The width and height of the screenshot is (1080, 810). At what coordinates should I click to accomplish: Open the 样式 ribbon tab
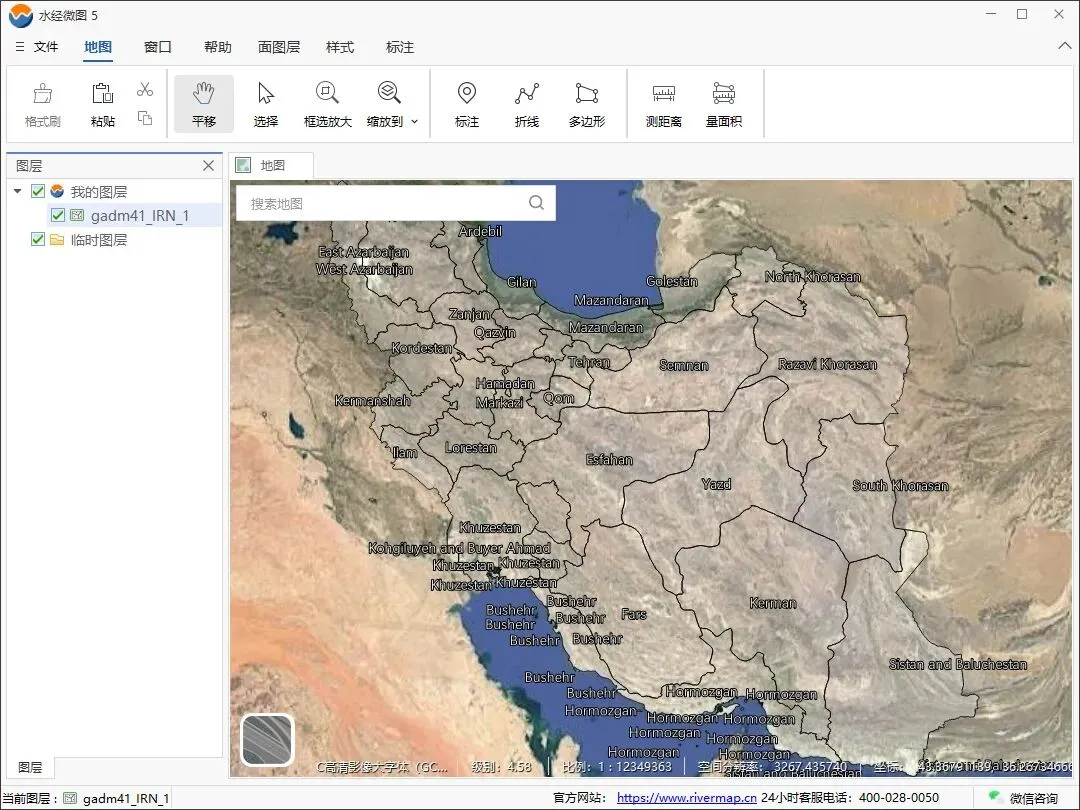(x=340, y=47)
